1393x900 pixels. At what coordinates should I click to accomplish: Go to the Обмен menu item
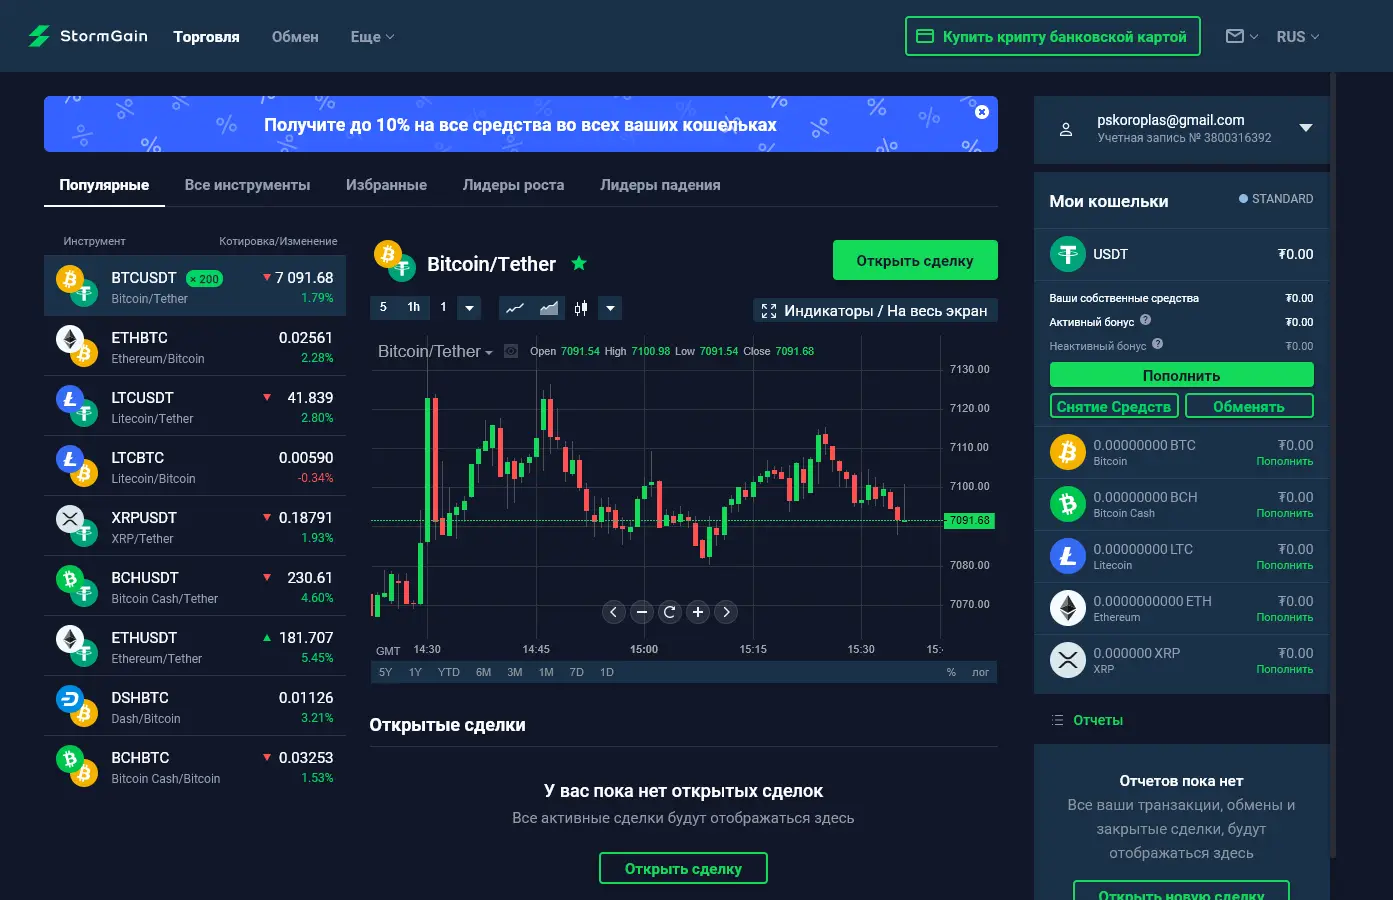(295, 36)
